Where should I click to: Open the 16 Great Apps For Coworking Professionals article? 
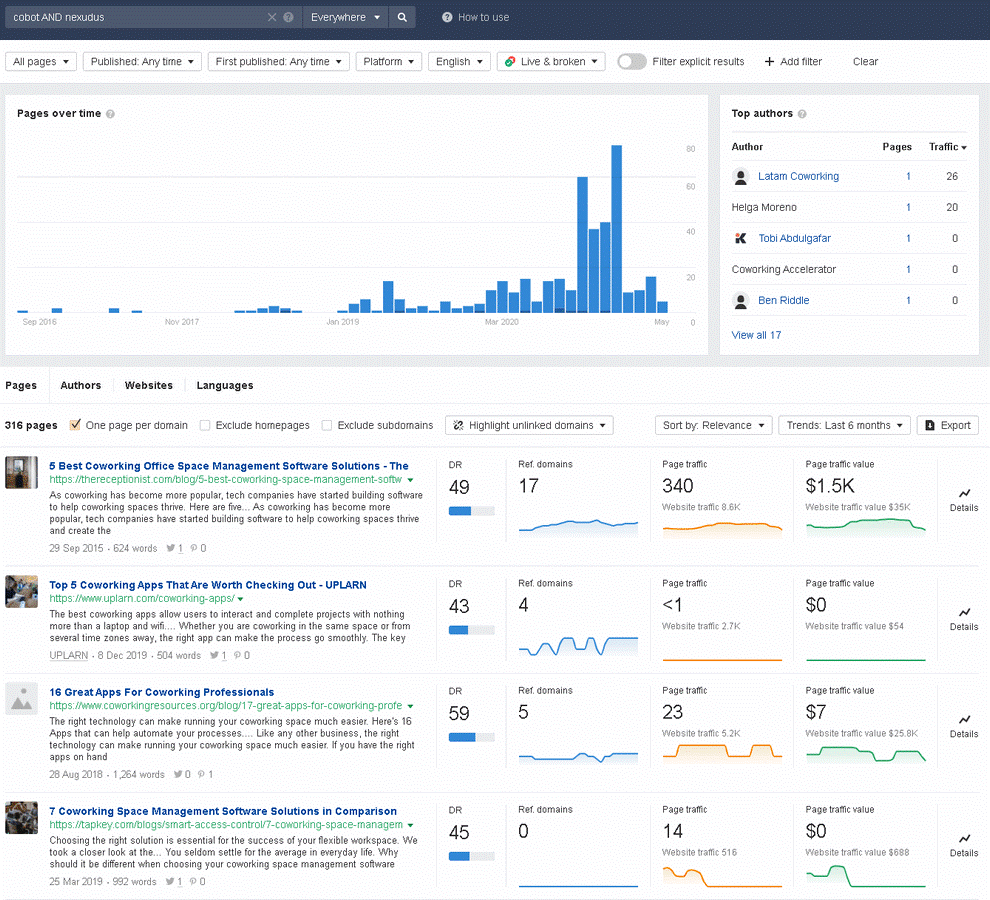click(161, 692)
